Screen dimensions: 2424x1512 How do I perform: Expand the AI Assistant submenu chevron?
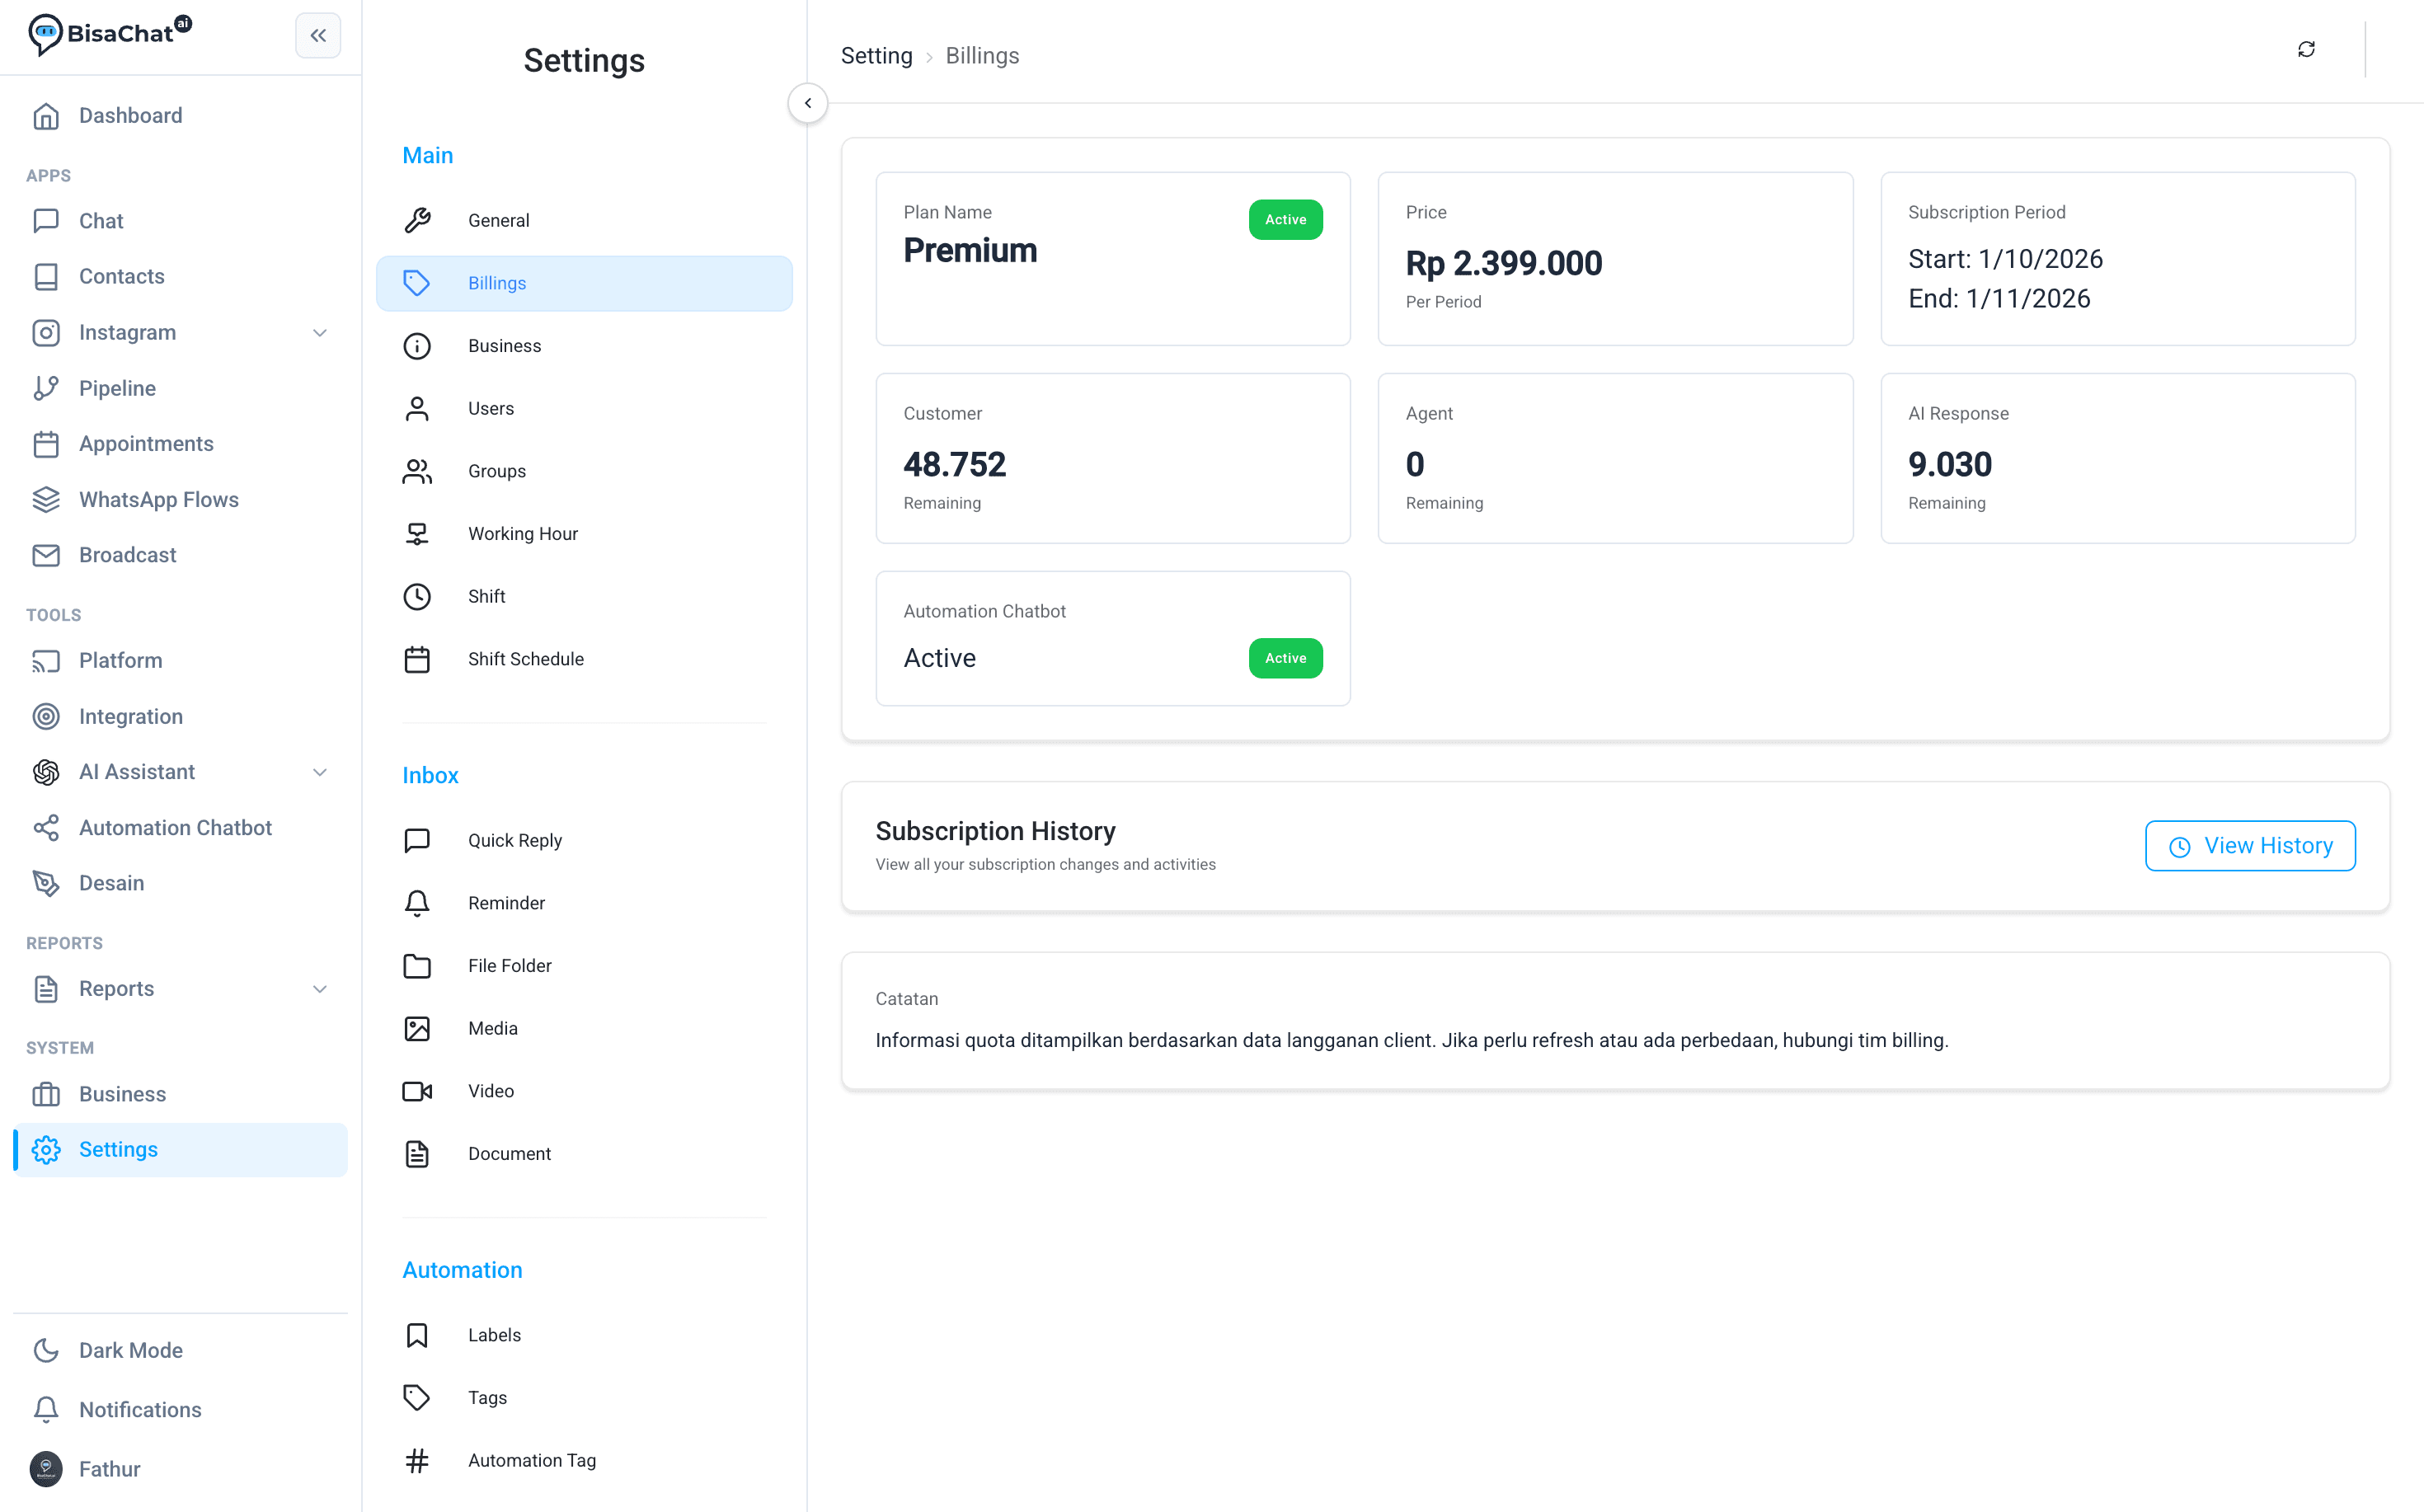[x=320, y=772]
